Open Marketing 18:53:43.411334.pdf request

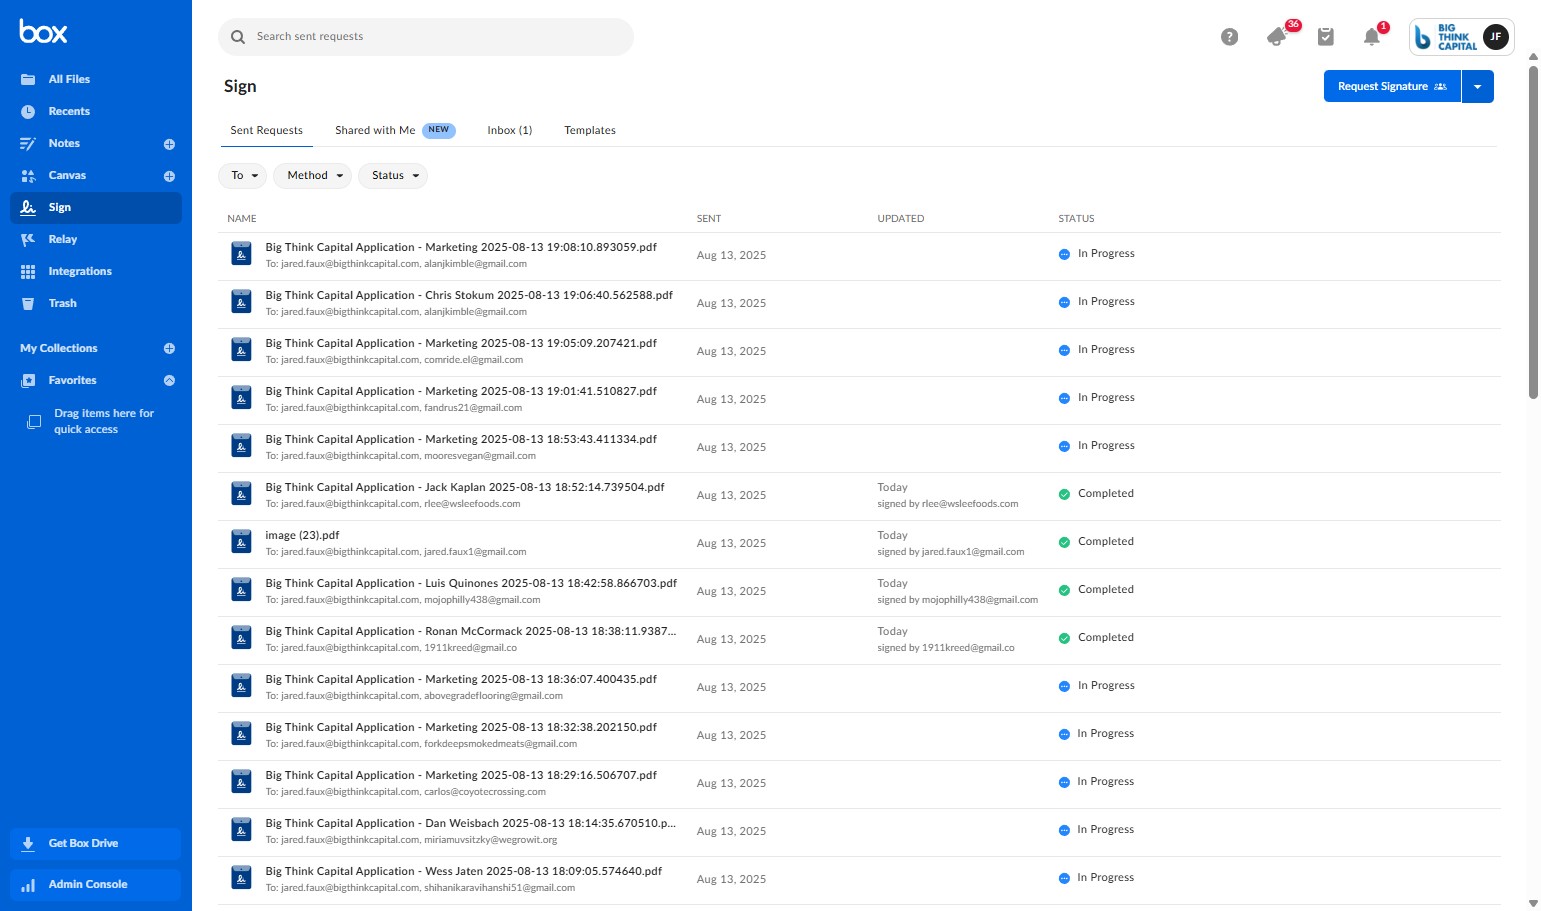[x=461, y=439]
